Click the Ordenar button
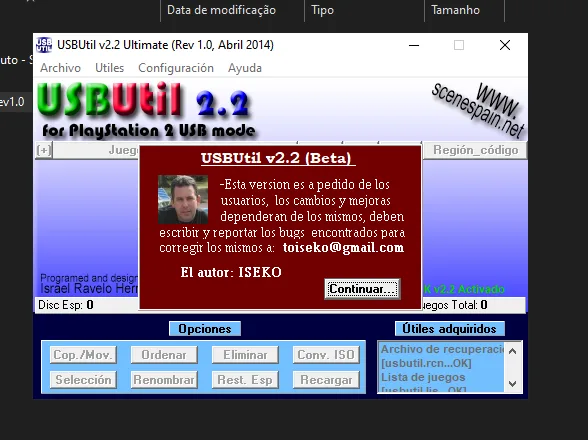Viewport: 588px width, 440px height. click(x=164, y=355)
